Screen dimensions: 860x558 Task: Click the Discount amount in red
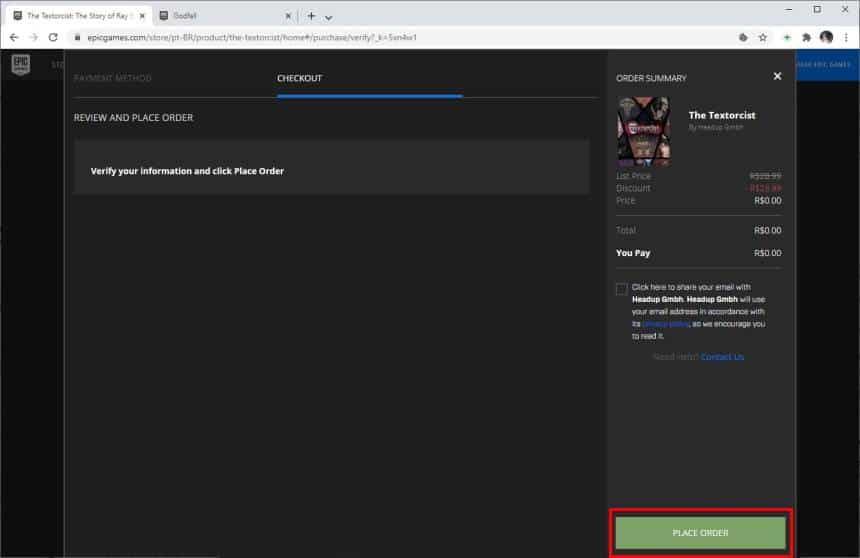click(765, 188)
